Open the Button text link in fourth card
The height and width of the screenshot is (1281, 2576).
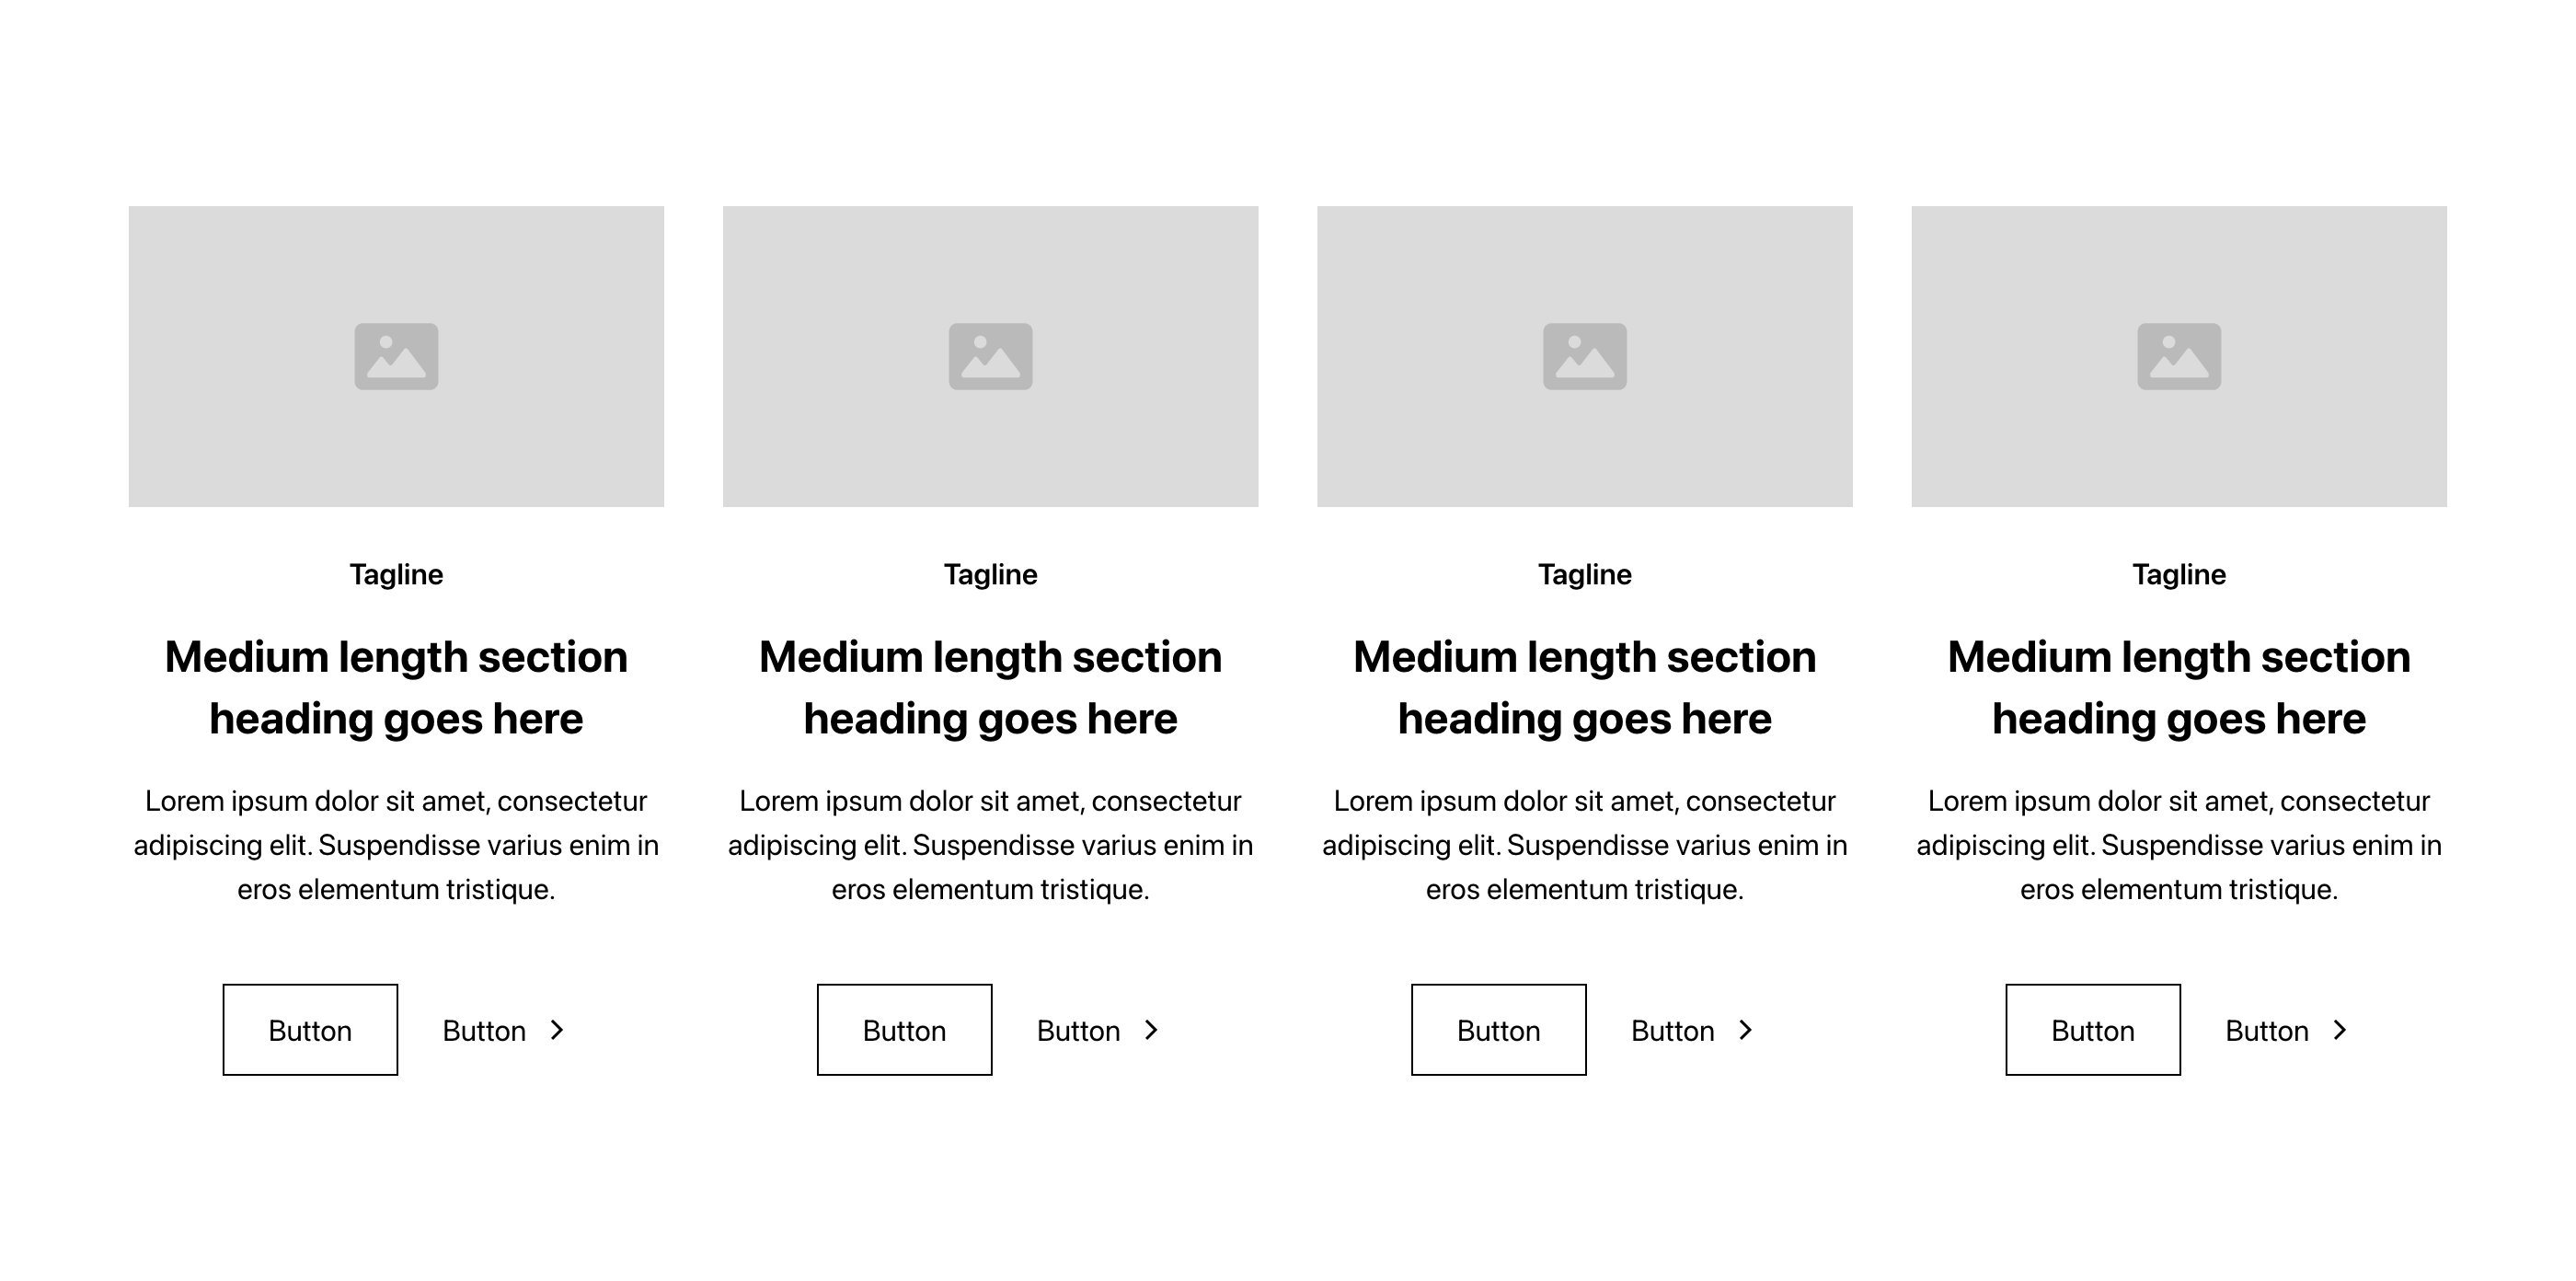pos(2287,1030)
